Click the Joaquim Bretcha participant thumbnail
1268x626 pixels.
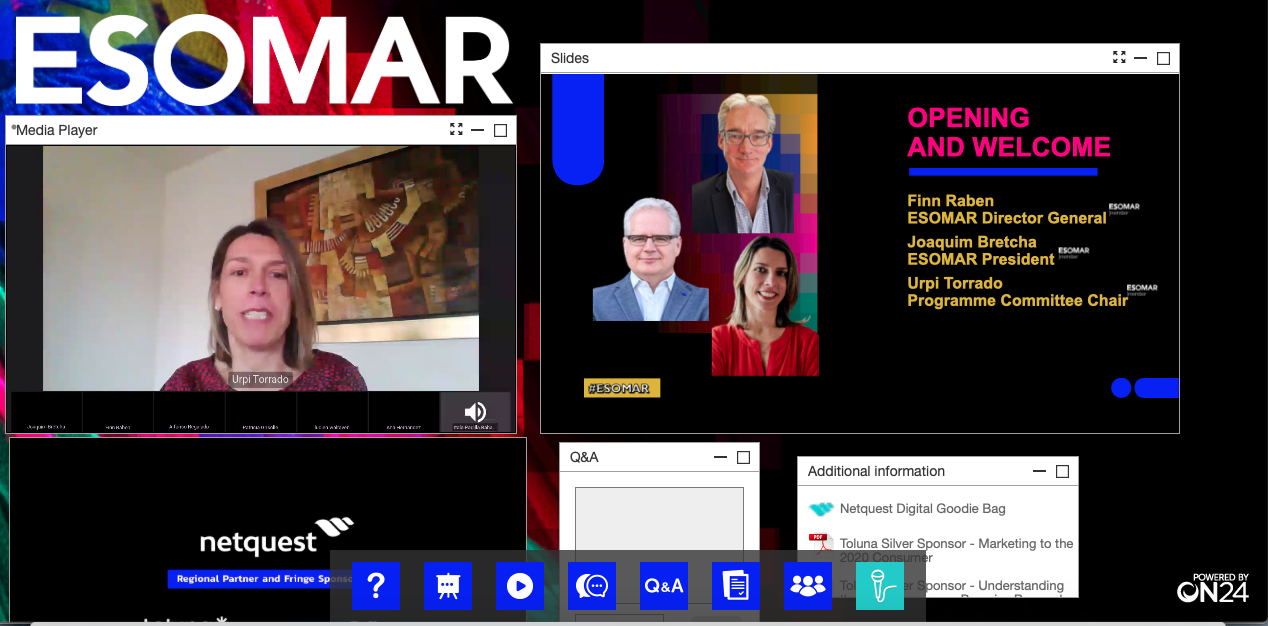[46, 412]
